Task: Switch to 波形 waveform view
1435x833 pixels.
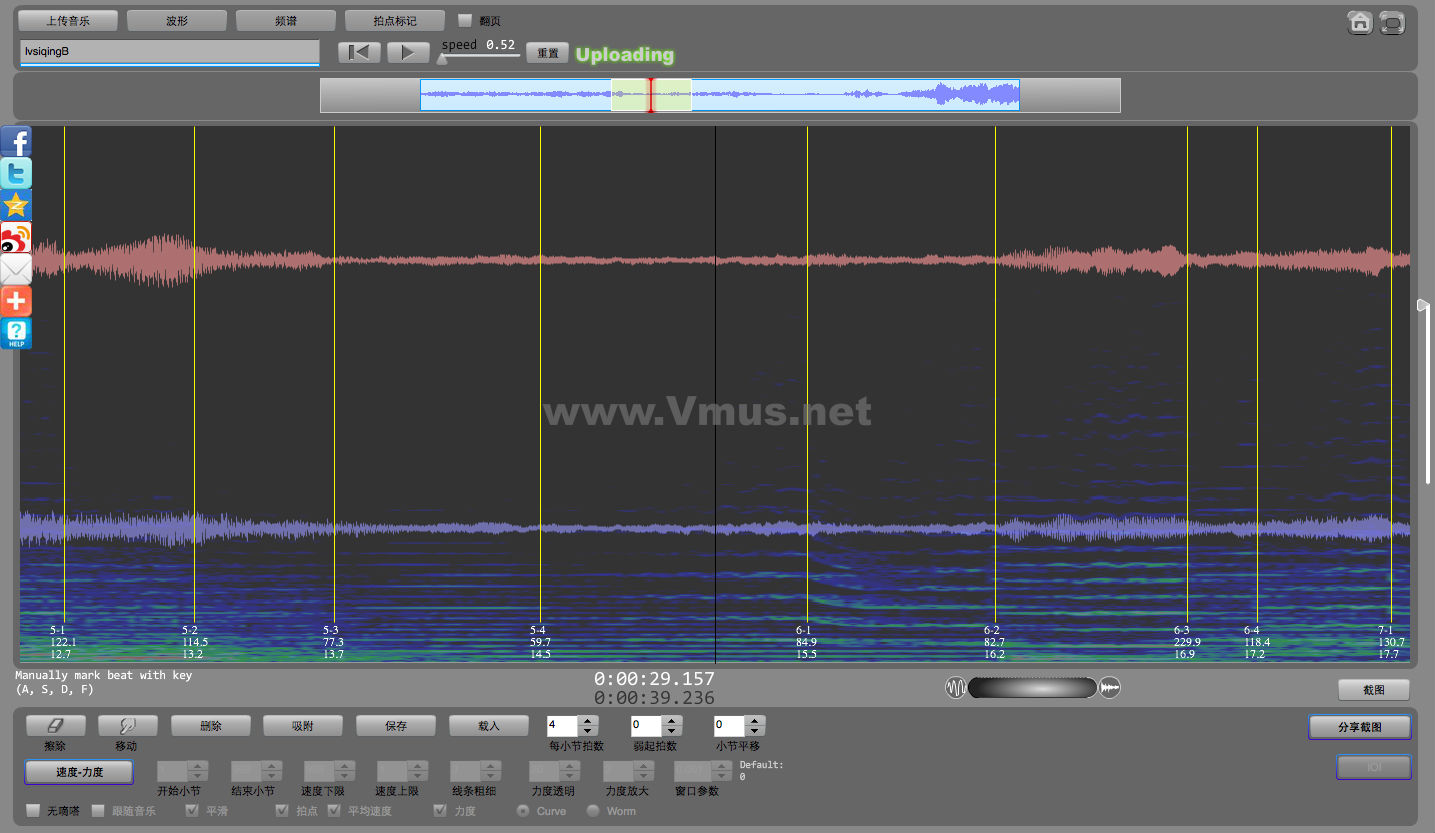Action: (x=177, y=20)
